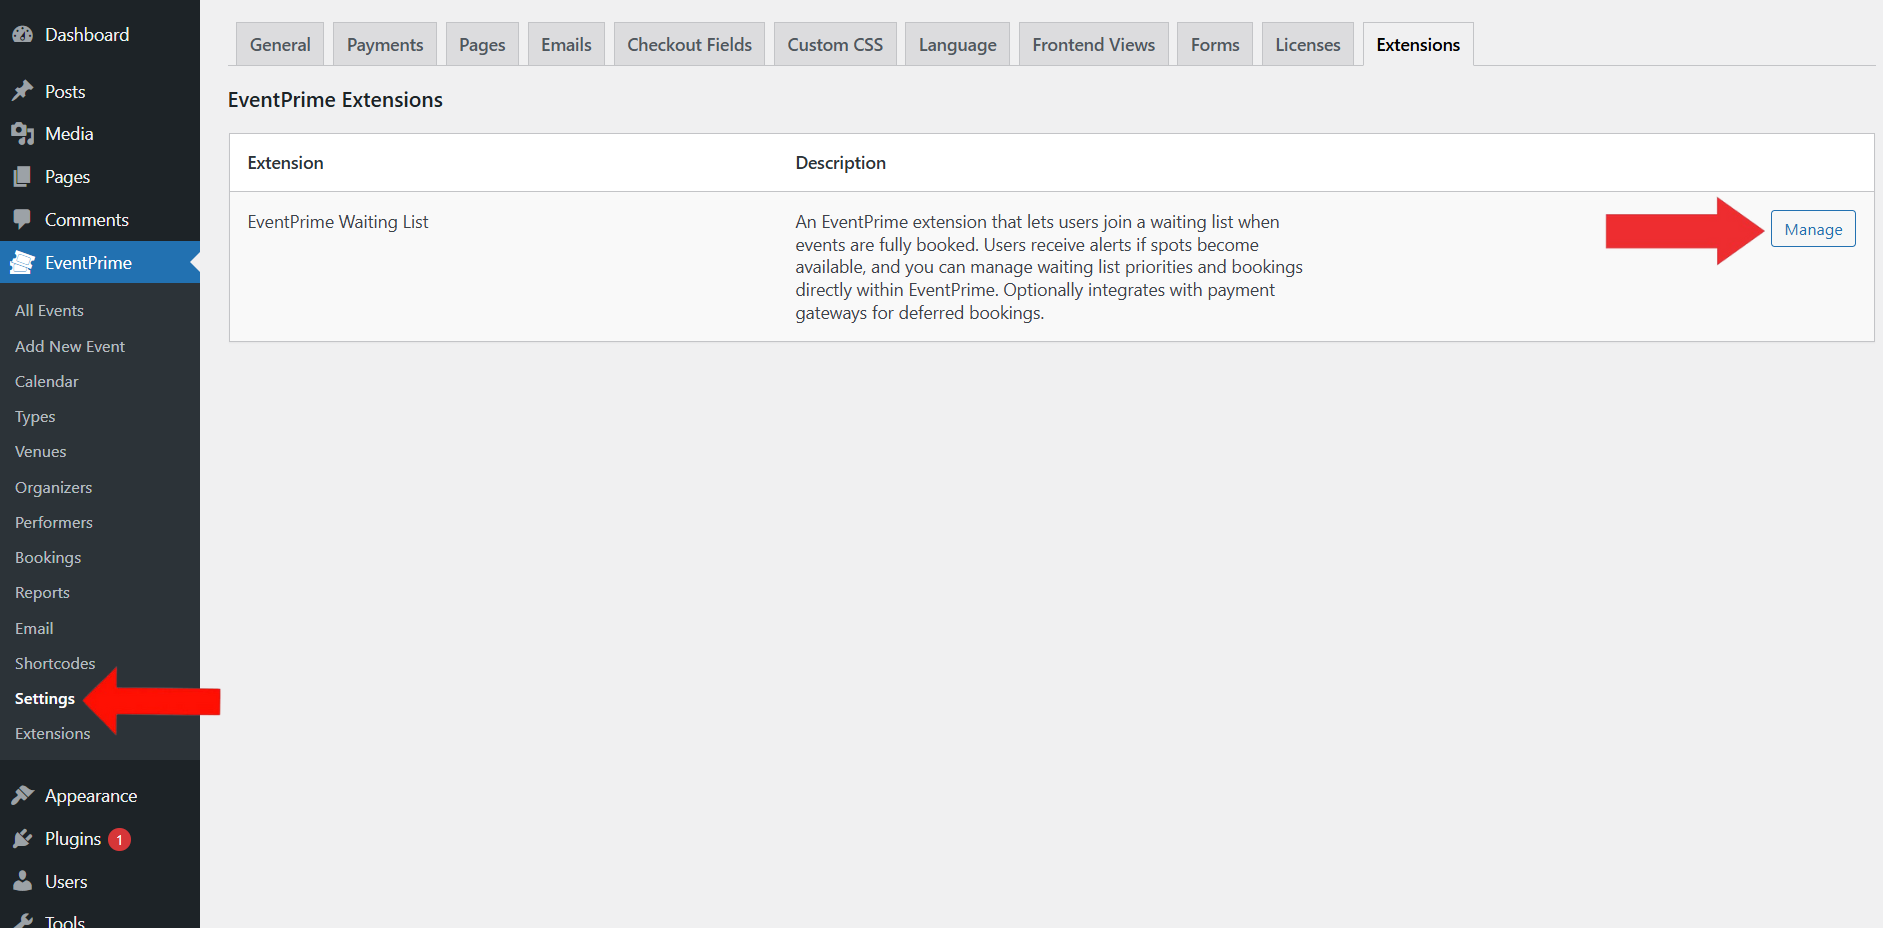Viewport: 1883px width, 928px height.
Task: Go to the Frontend Views tab
Action: [1093, 45]
